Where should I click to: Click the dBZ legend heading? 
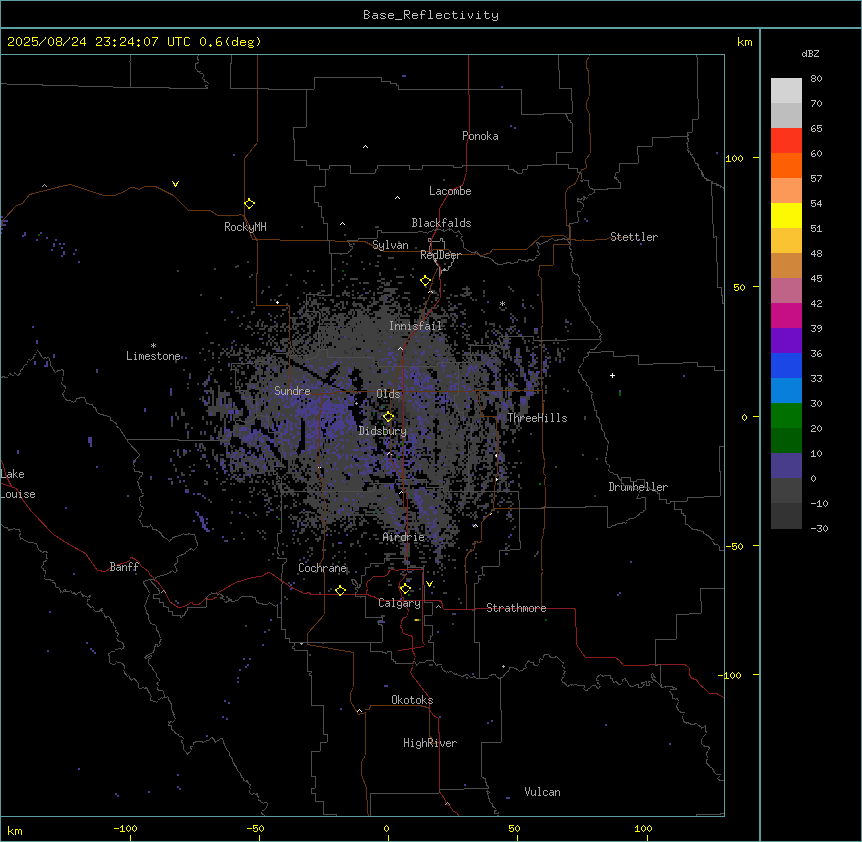[x=810, y=53]
